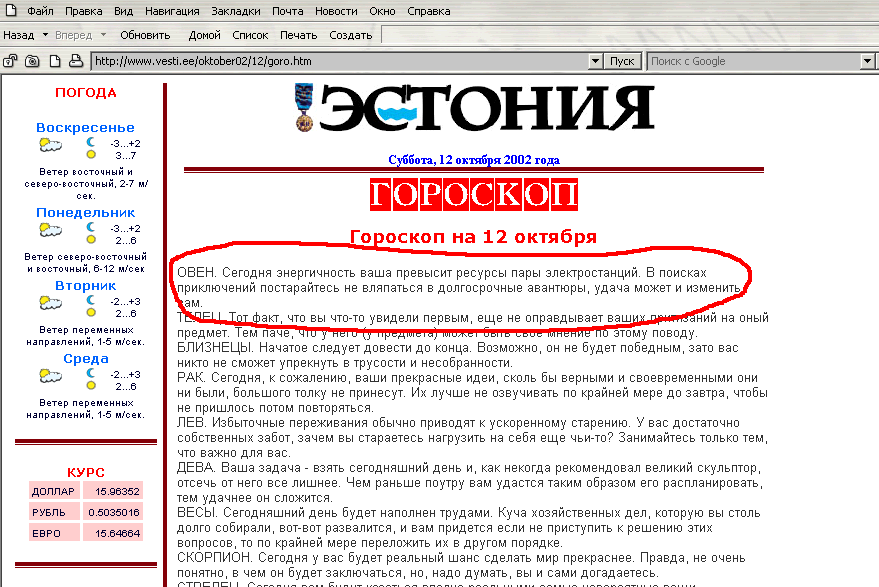Click the word ВЕСЫ in the horoscope
Image resolution: width=879 pixels, height=587 pixels.
click(x=198, y=513)
